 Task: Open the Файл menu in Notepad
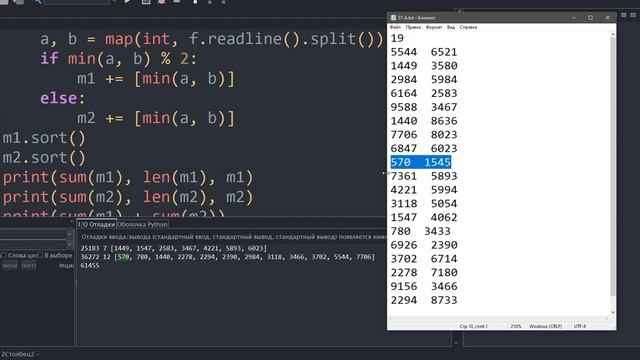coord(395,27)
